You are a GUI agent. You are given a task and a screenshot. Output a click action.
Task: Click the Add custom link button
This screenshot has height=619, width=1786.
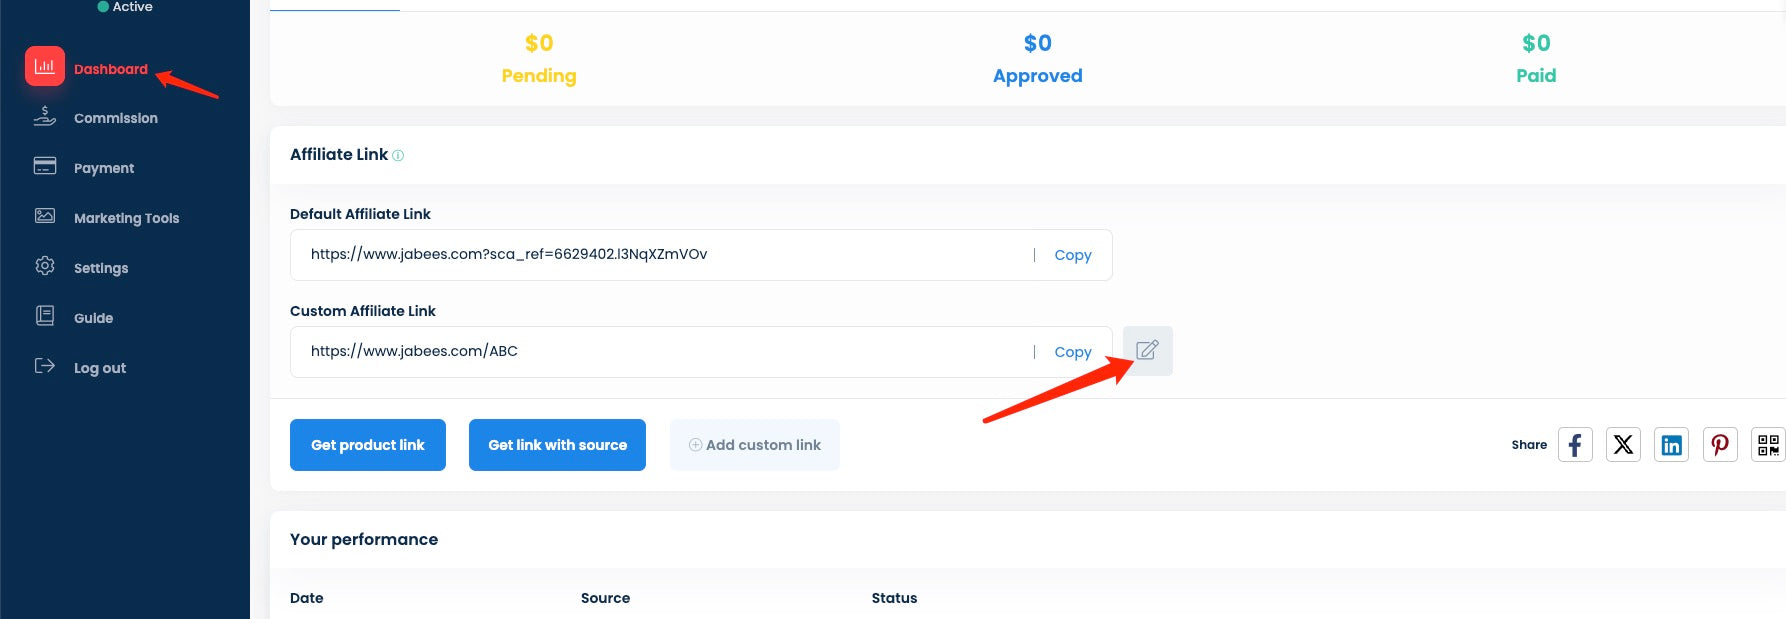click(755, 445)
